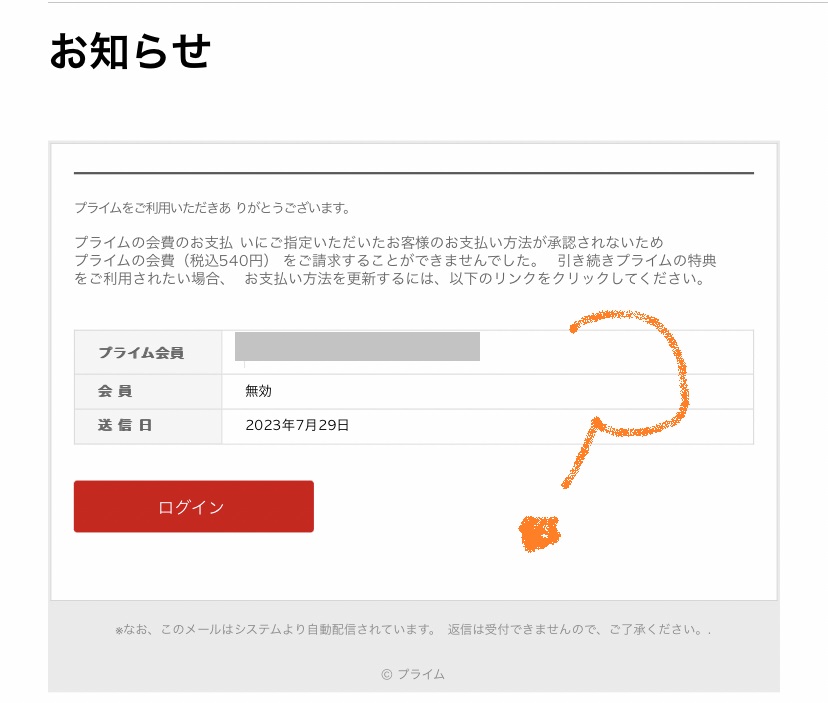Screen dimensions: 828x703
Task: Click the sentence beginning プライムの会費のお支払
Action: point(368,243)
